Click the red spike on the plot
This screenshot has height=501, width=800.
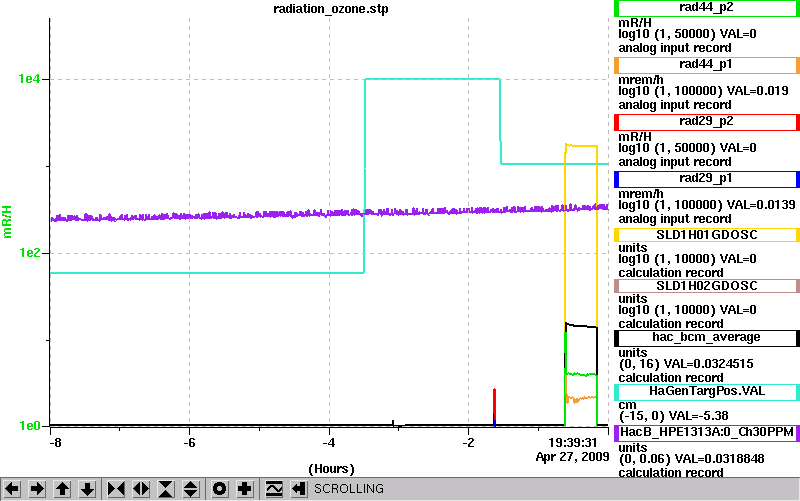coord(494,404)
